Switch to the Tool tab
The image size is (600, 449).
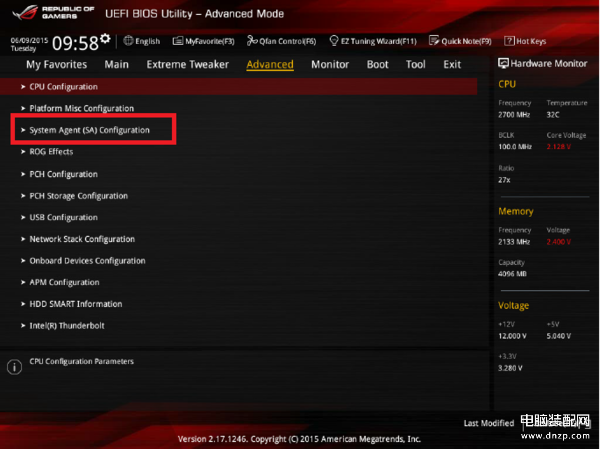(416, 64)
